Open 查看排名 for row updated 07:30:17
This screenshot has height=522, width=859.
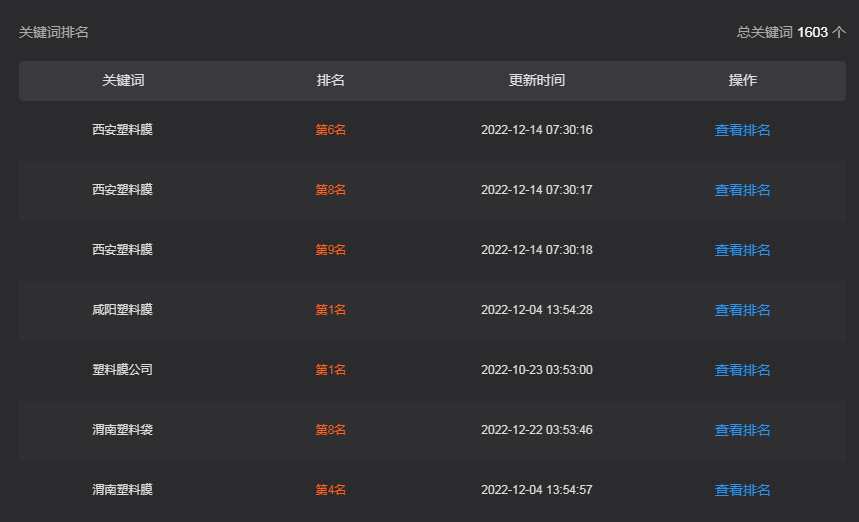coord(742,190)
